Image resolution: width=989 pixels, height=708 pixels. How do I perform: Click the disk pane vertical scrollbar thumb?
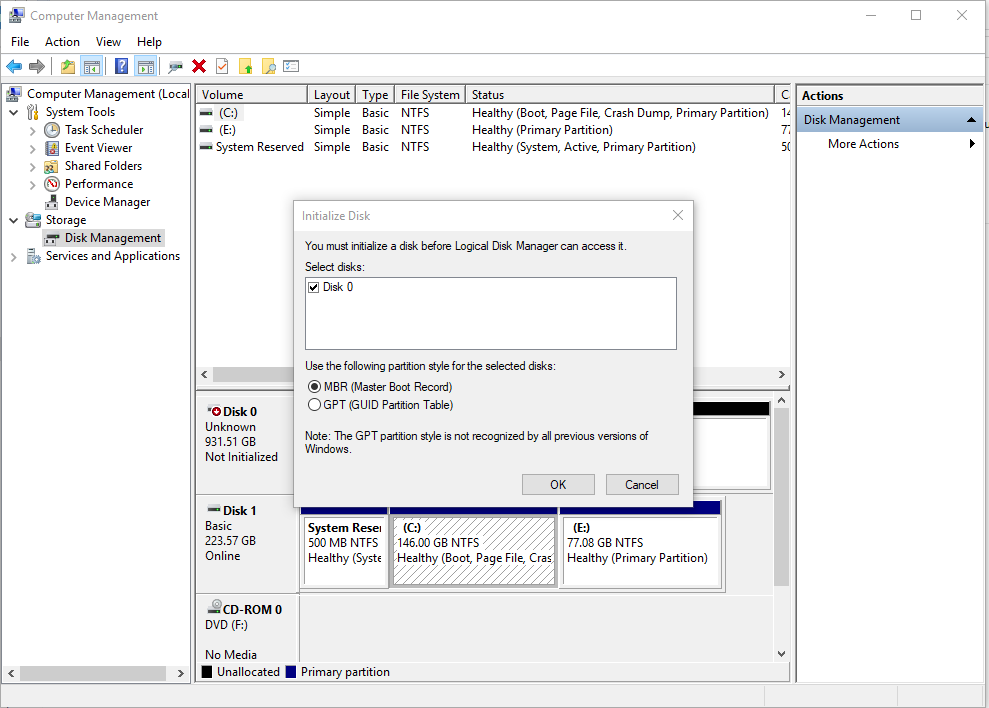point(781,497)
